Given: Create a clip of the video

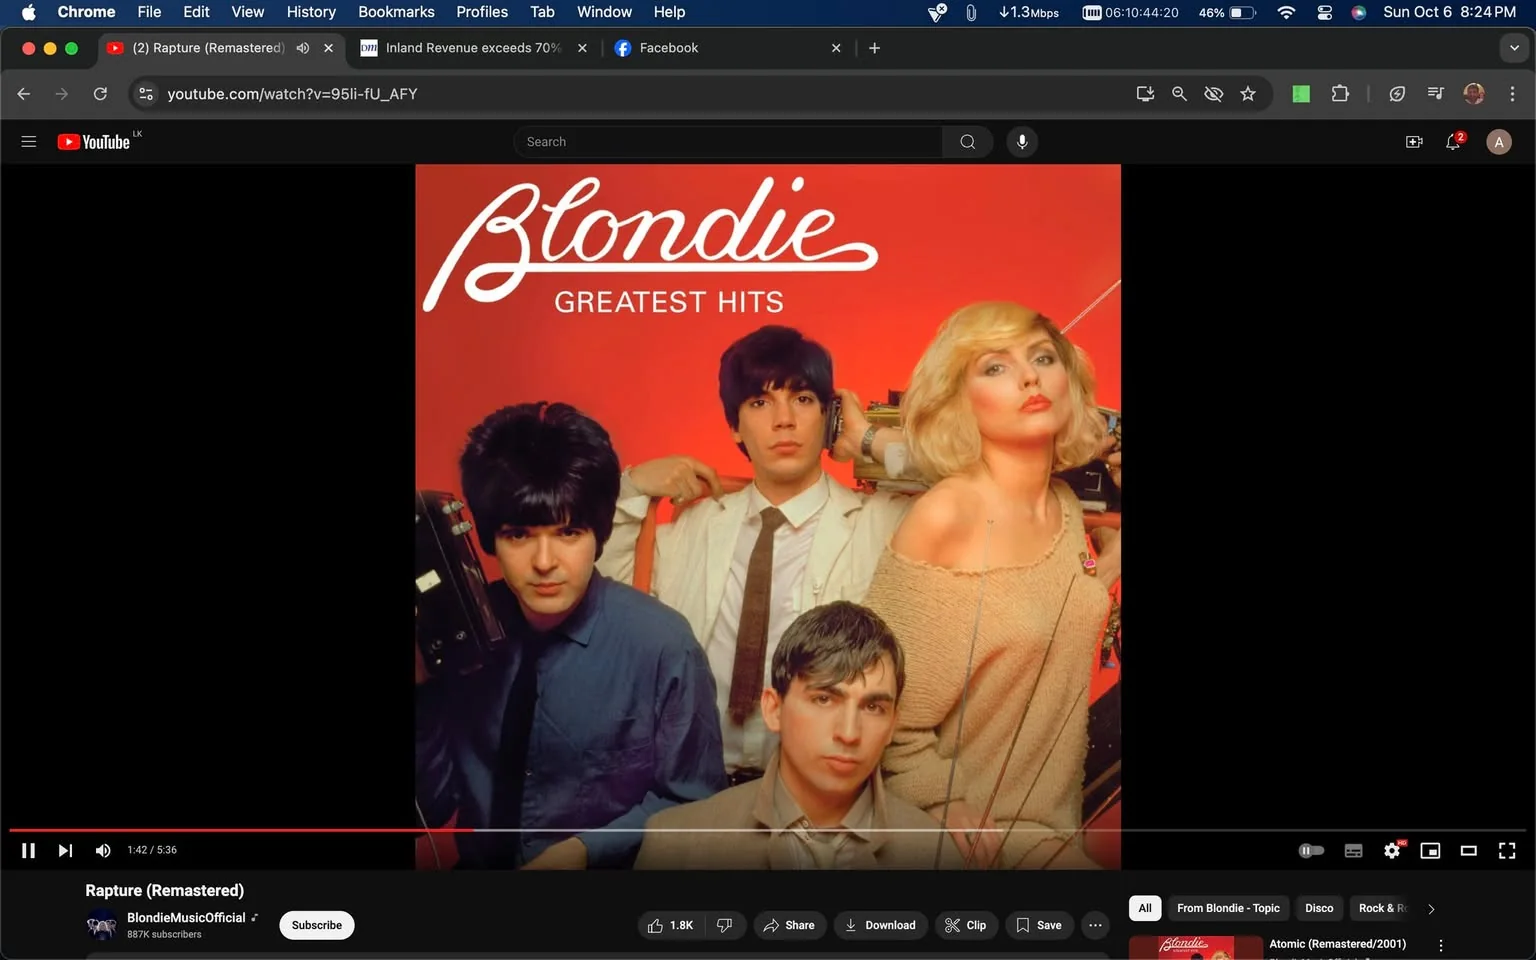Looking at the screenshot, I should [x=966, y=925].
